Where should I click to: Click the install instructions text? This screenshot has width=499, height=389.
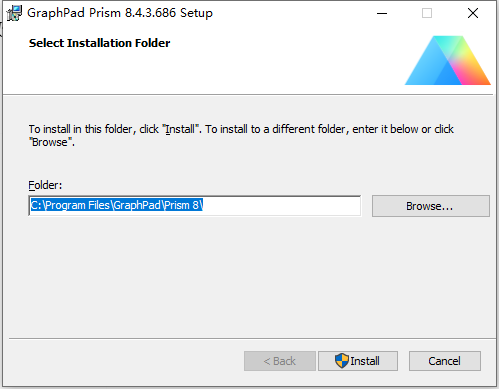tap(241, 135)
